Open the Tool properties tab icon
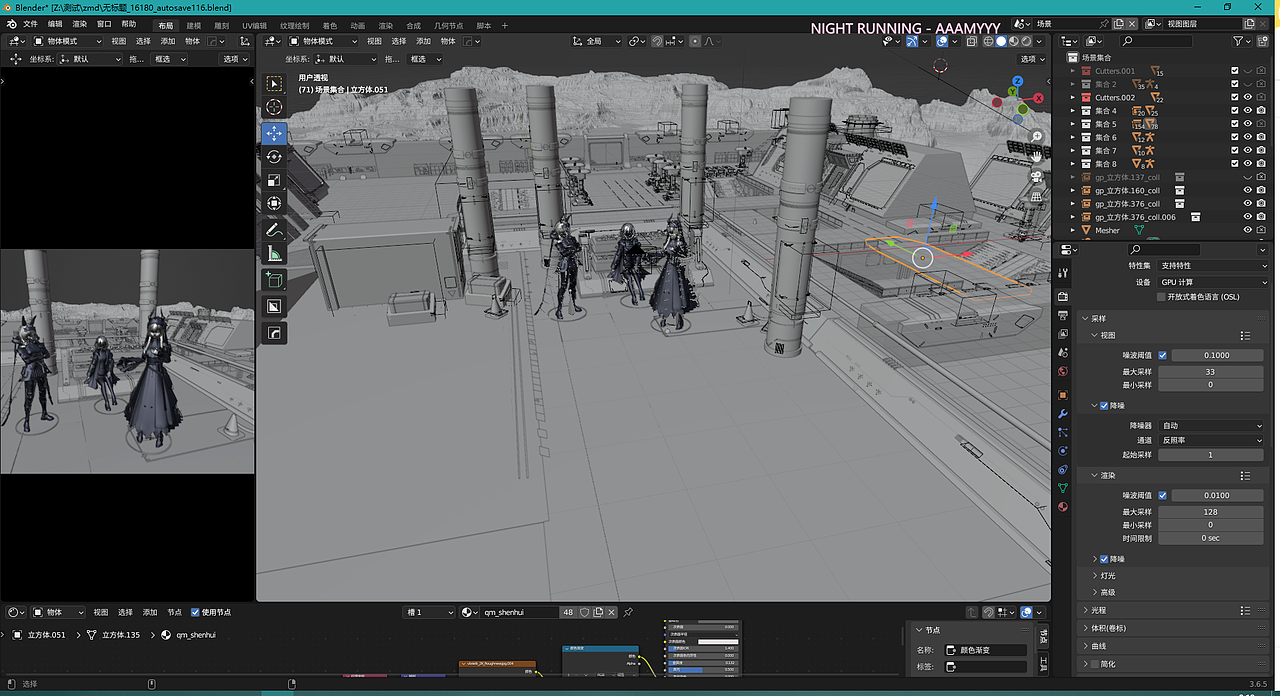Viewport: 1280px width, 696px height. pos(1063,273)
